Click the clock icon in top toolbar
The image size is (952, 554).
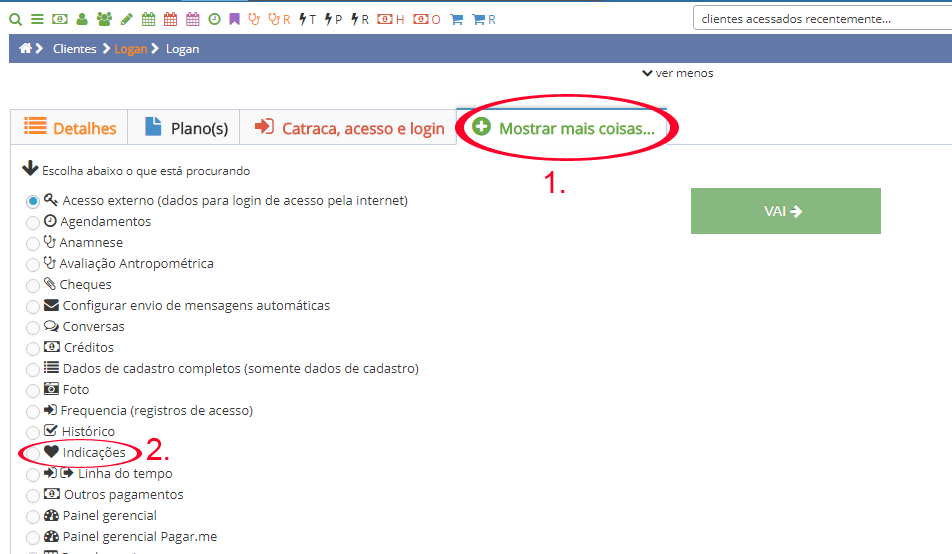214,19
